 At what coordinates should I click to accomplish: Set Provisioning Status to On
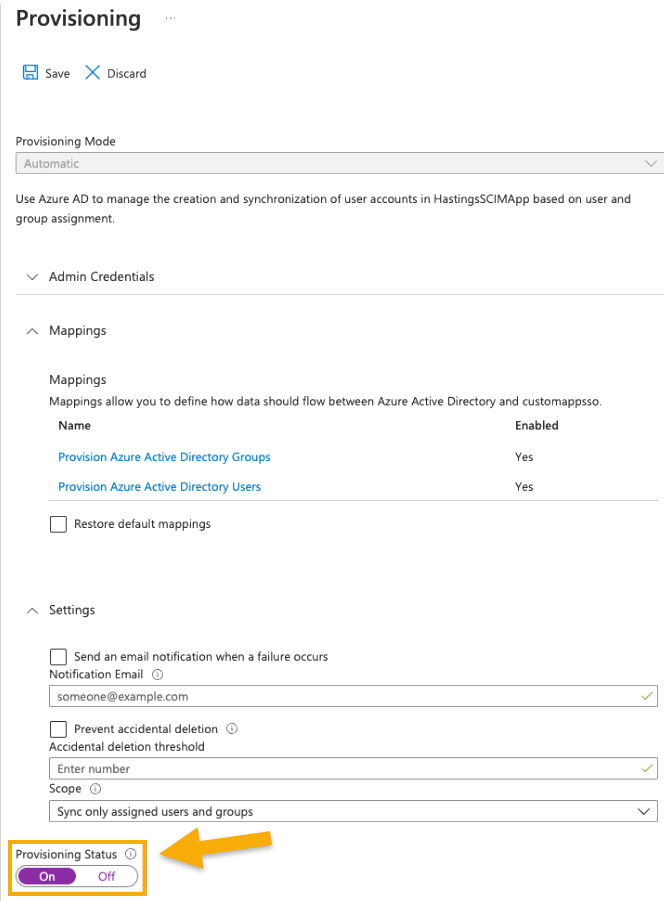click(47, 876)
